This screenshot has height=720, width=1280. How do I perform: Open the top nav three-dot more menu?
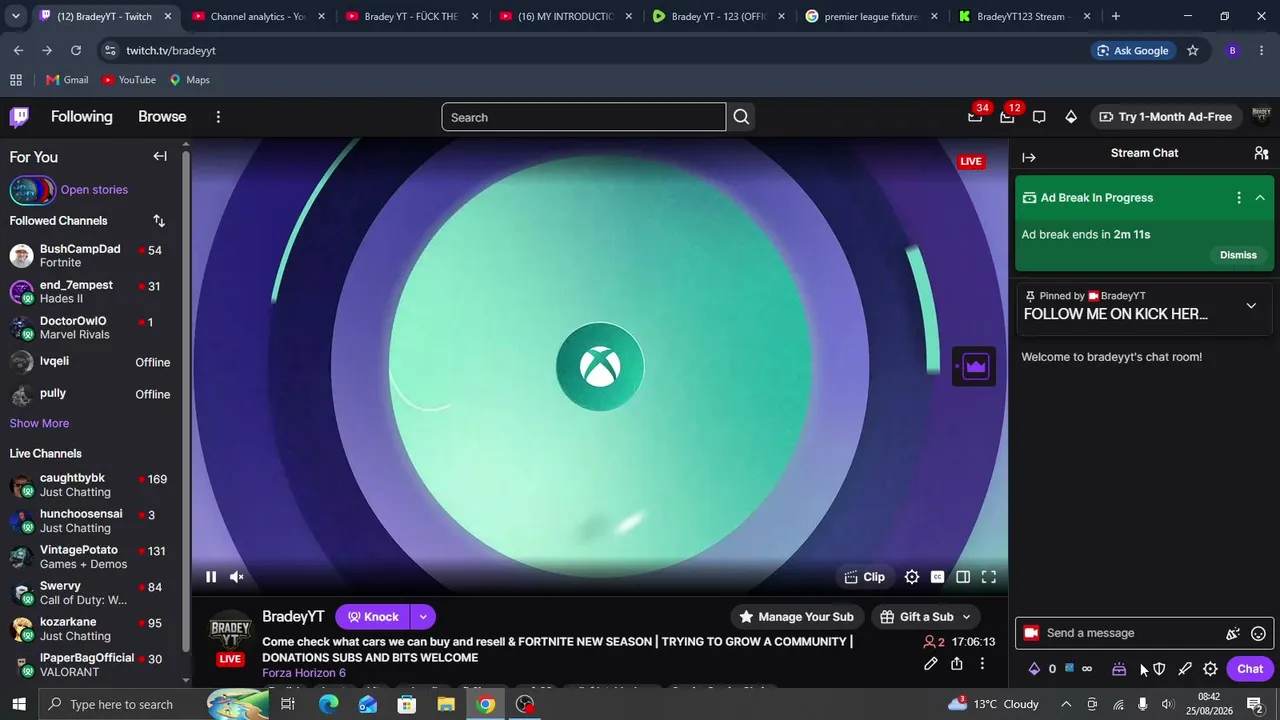(218, 117)
